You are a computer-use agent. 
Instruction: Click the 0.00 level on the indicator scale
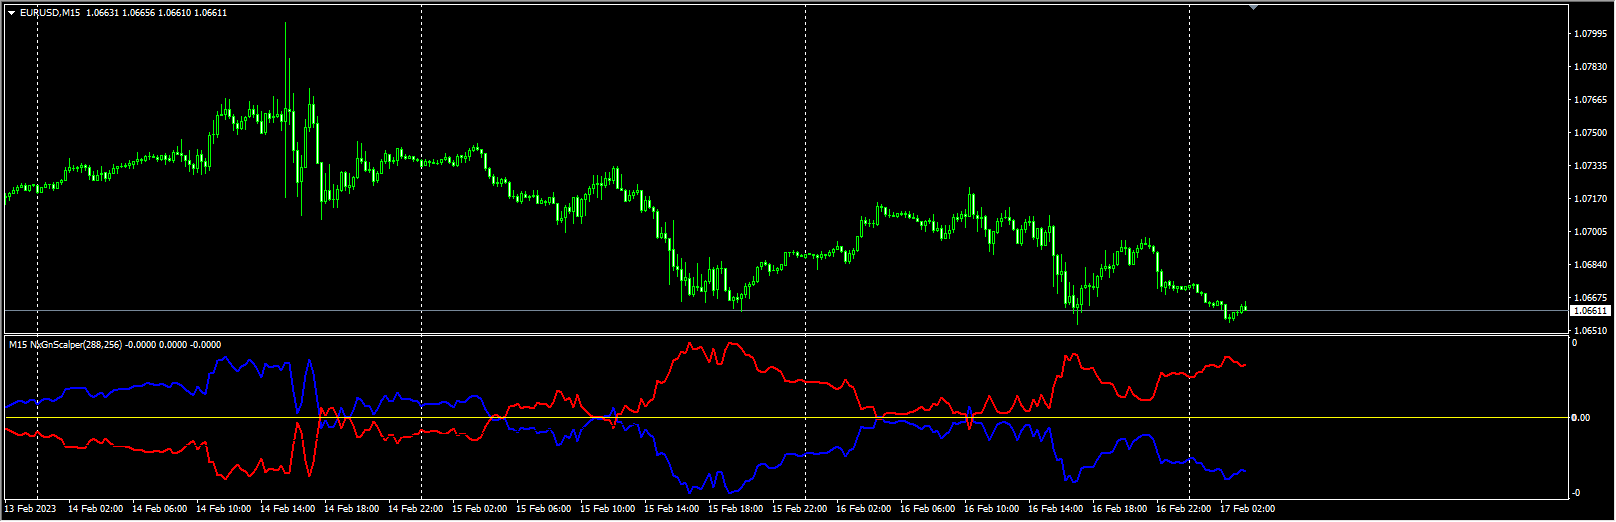(1581, 417)
